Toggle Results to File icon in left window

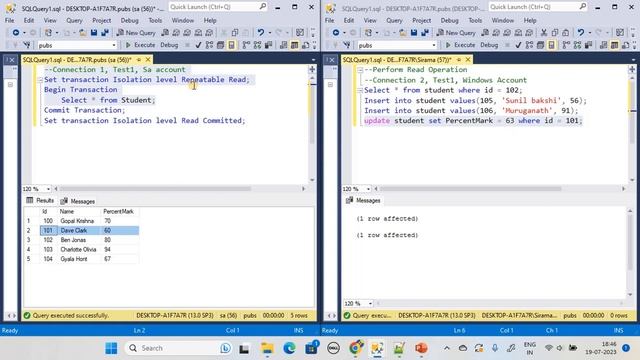click(x=306, y=45)
